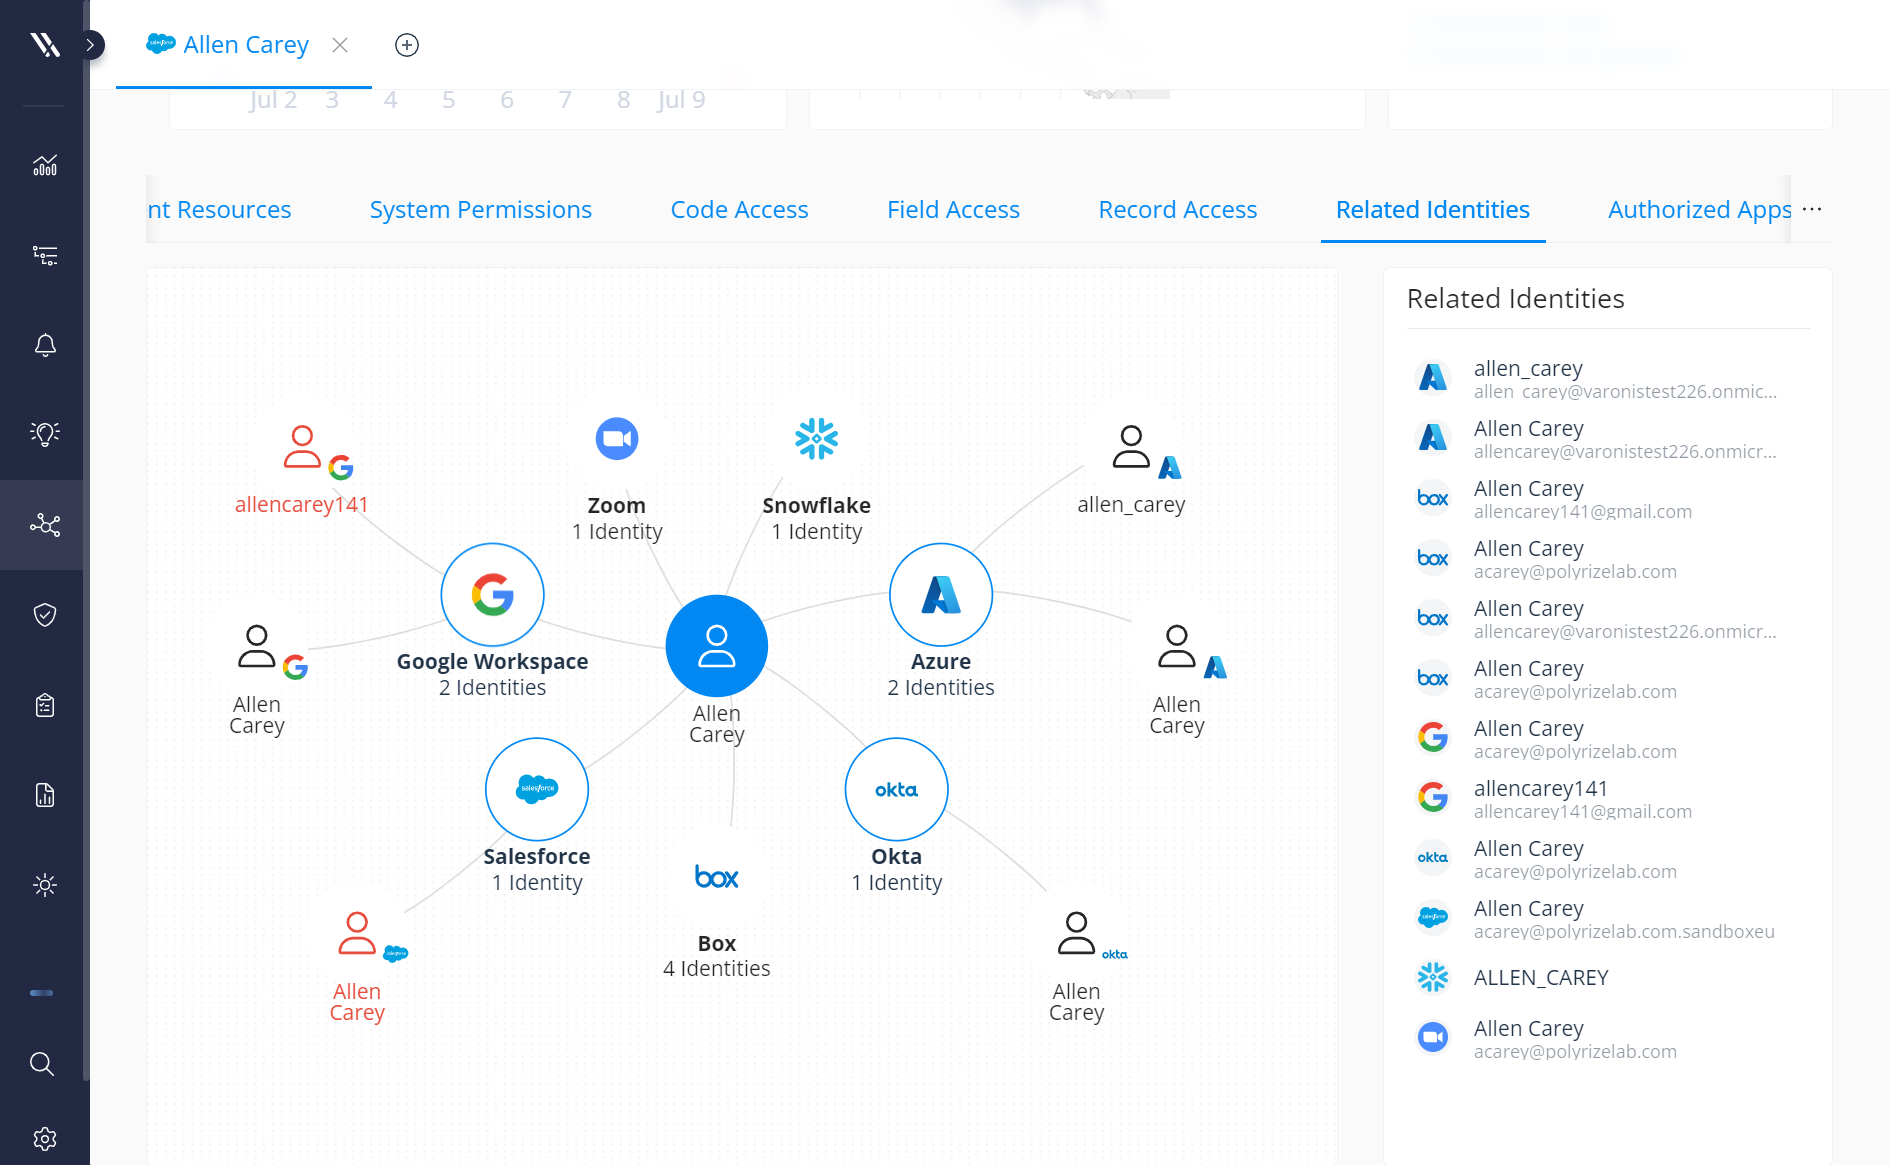
Task: Open the Record Access tab
Action: [1177, 210]
